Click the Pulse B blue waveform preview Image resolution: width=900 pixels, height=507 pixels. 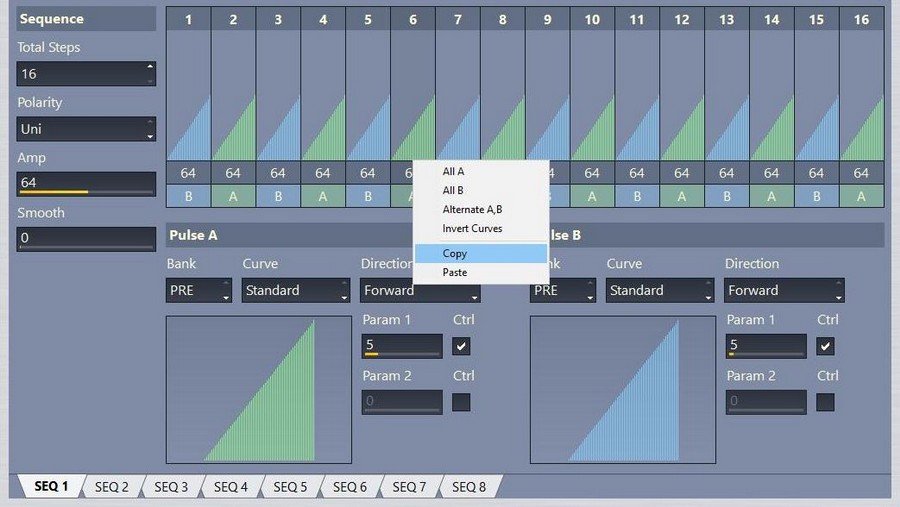click(623, 390)
